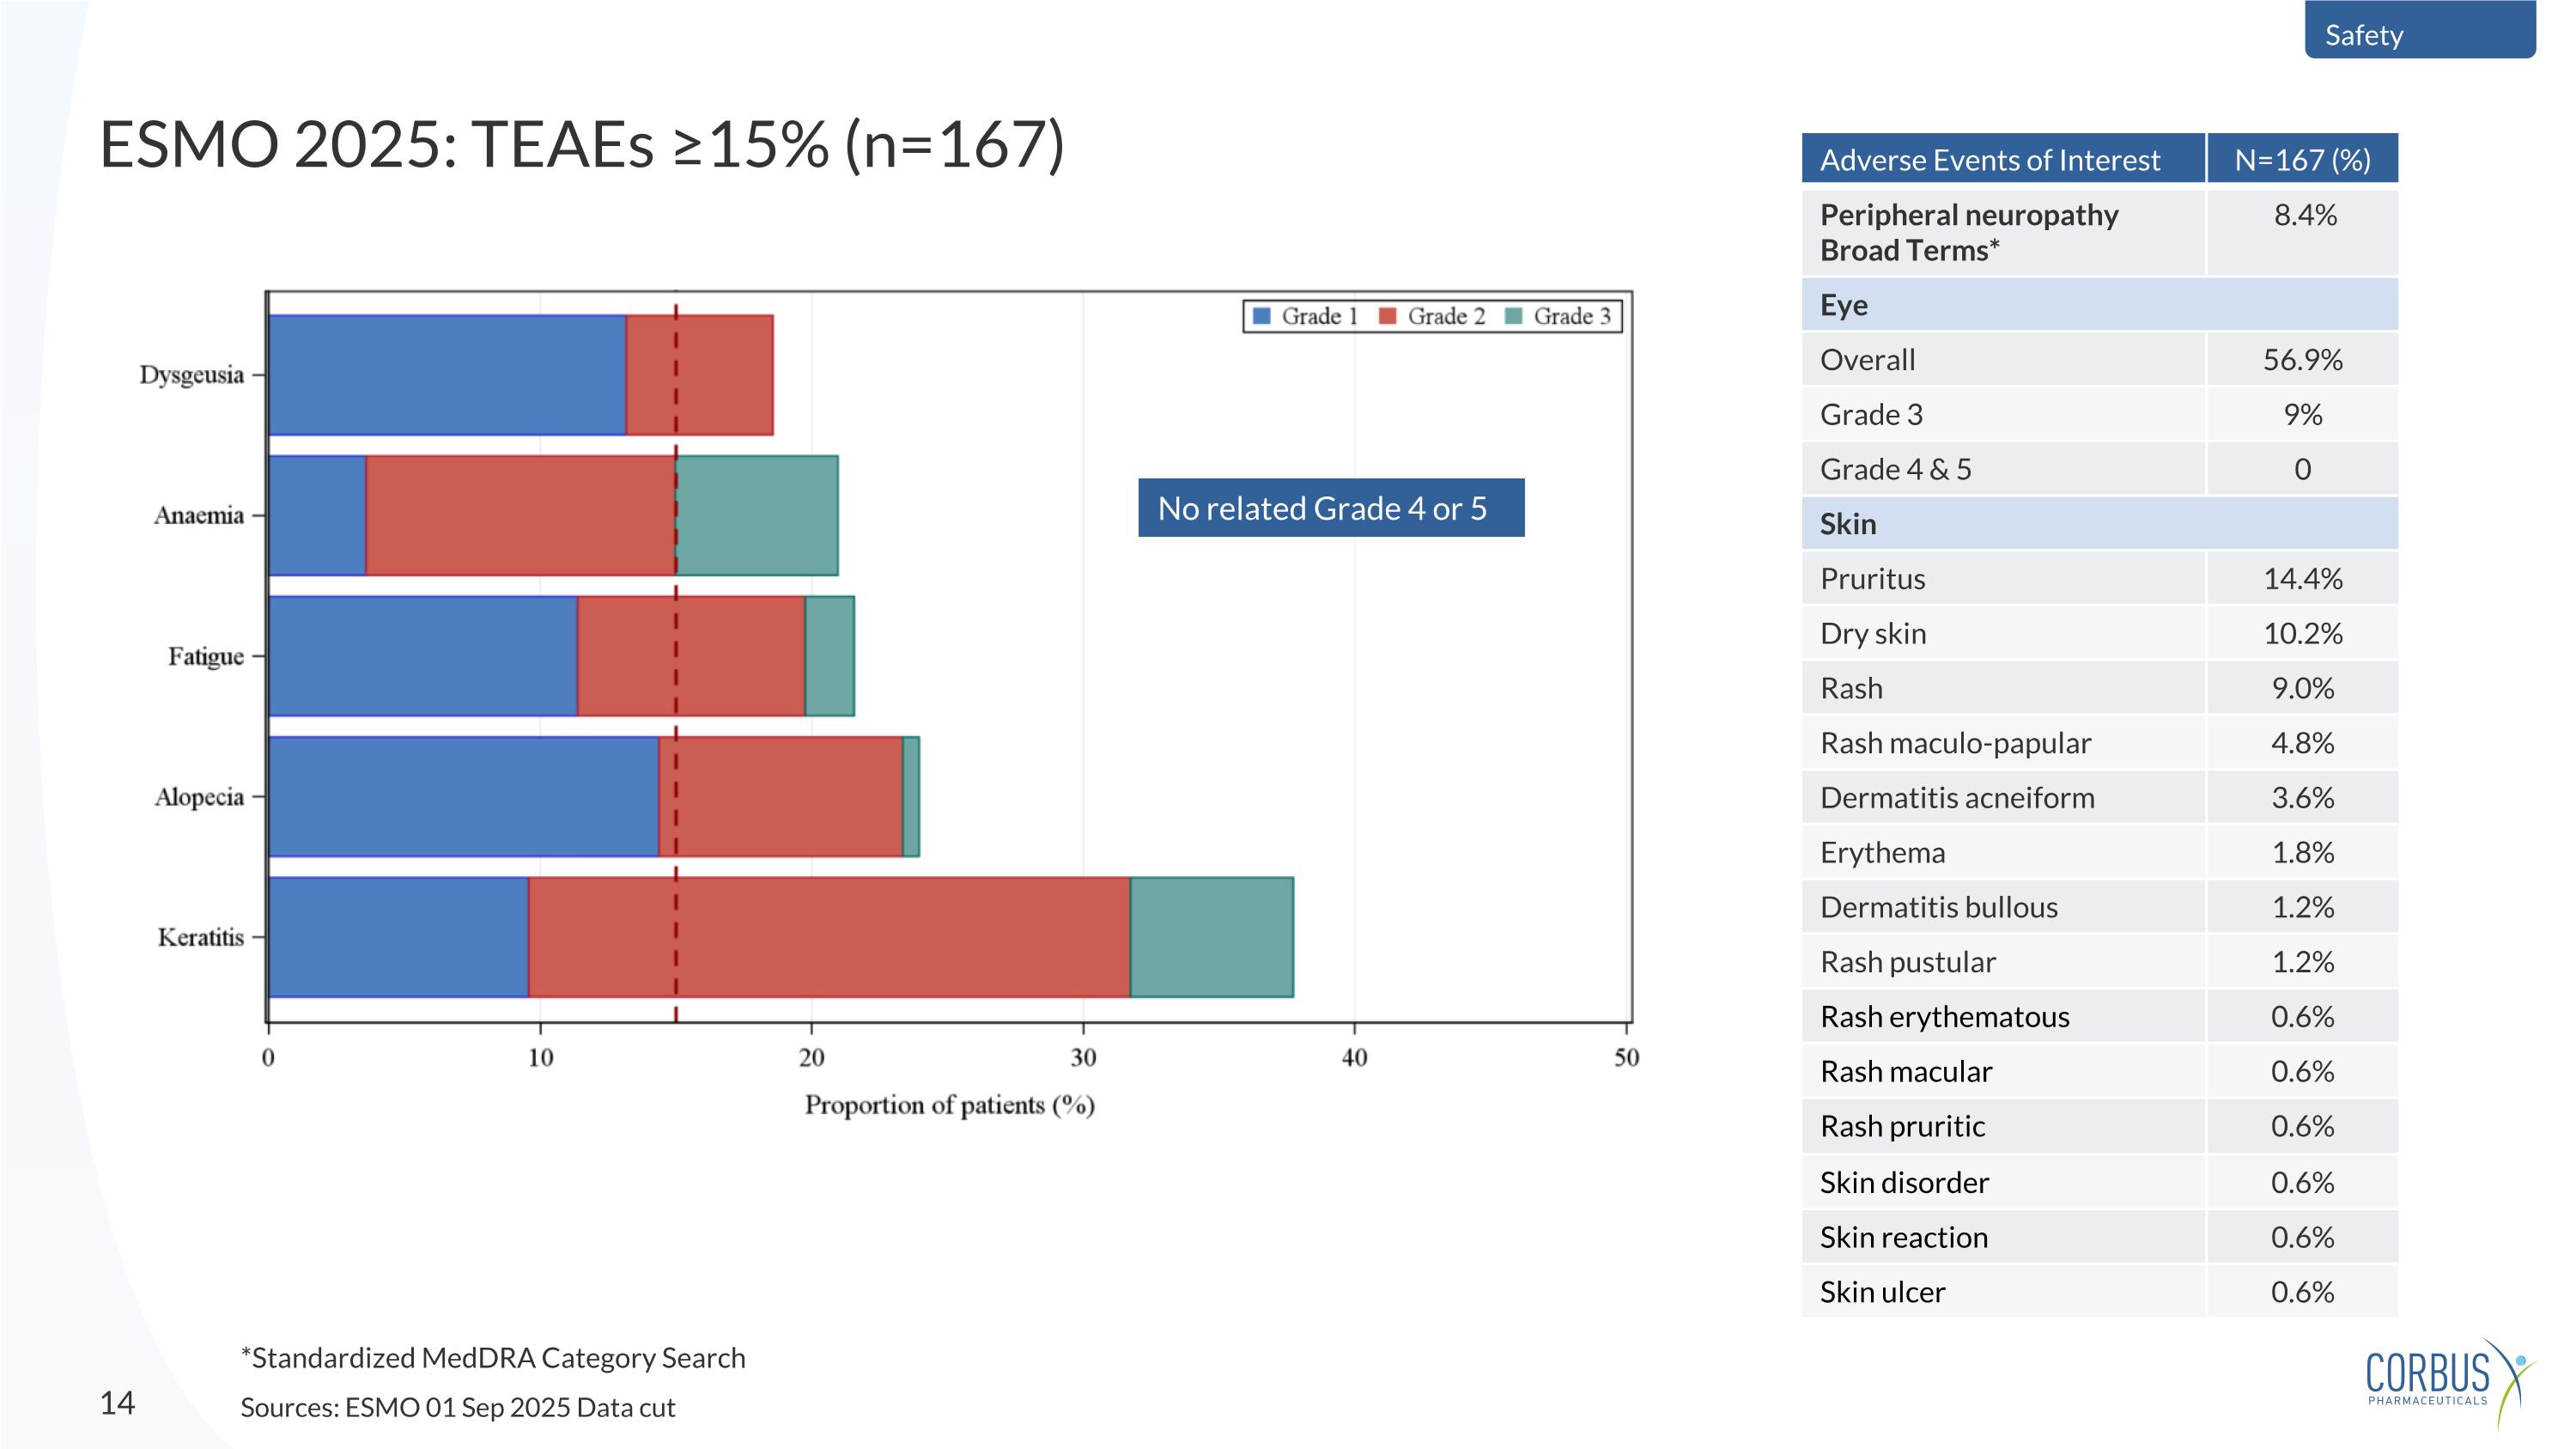This screenshot has width=2576, height=1449.
Task: Click the Grade 1 blue legend swatch
Action: (x=1262, y=316)
